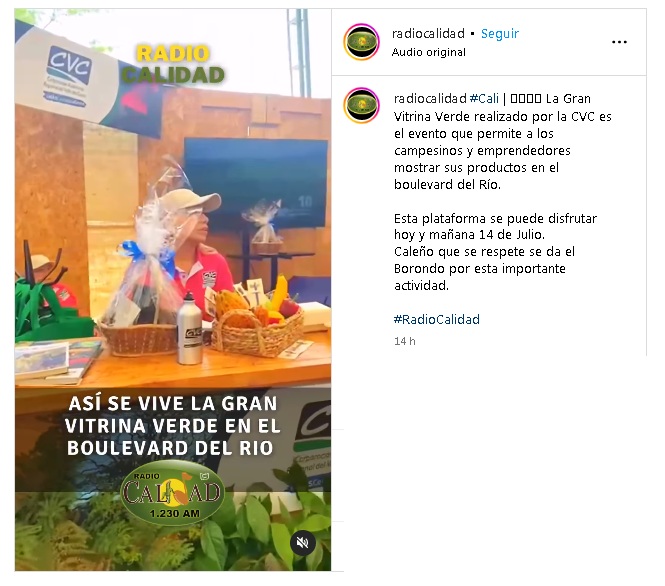Click the video caption about Vitrina Verde
This screenshot has width=665, height=586.
point(173,425)
